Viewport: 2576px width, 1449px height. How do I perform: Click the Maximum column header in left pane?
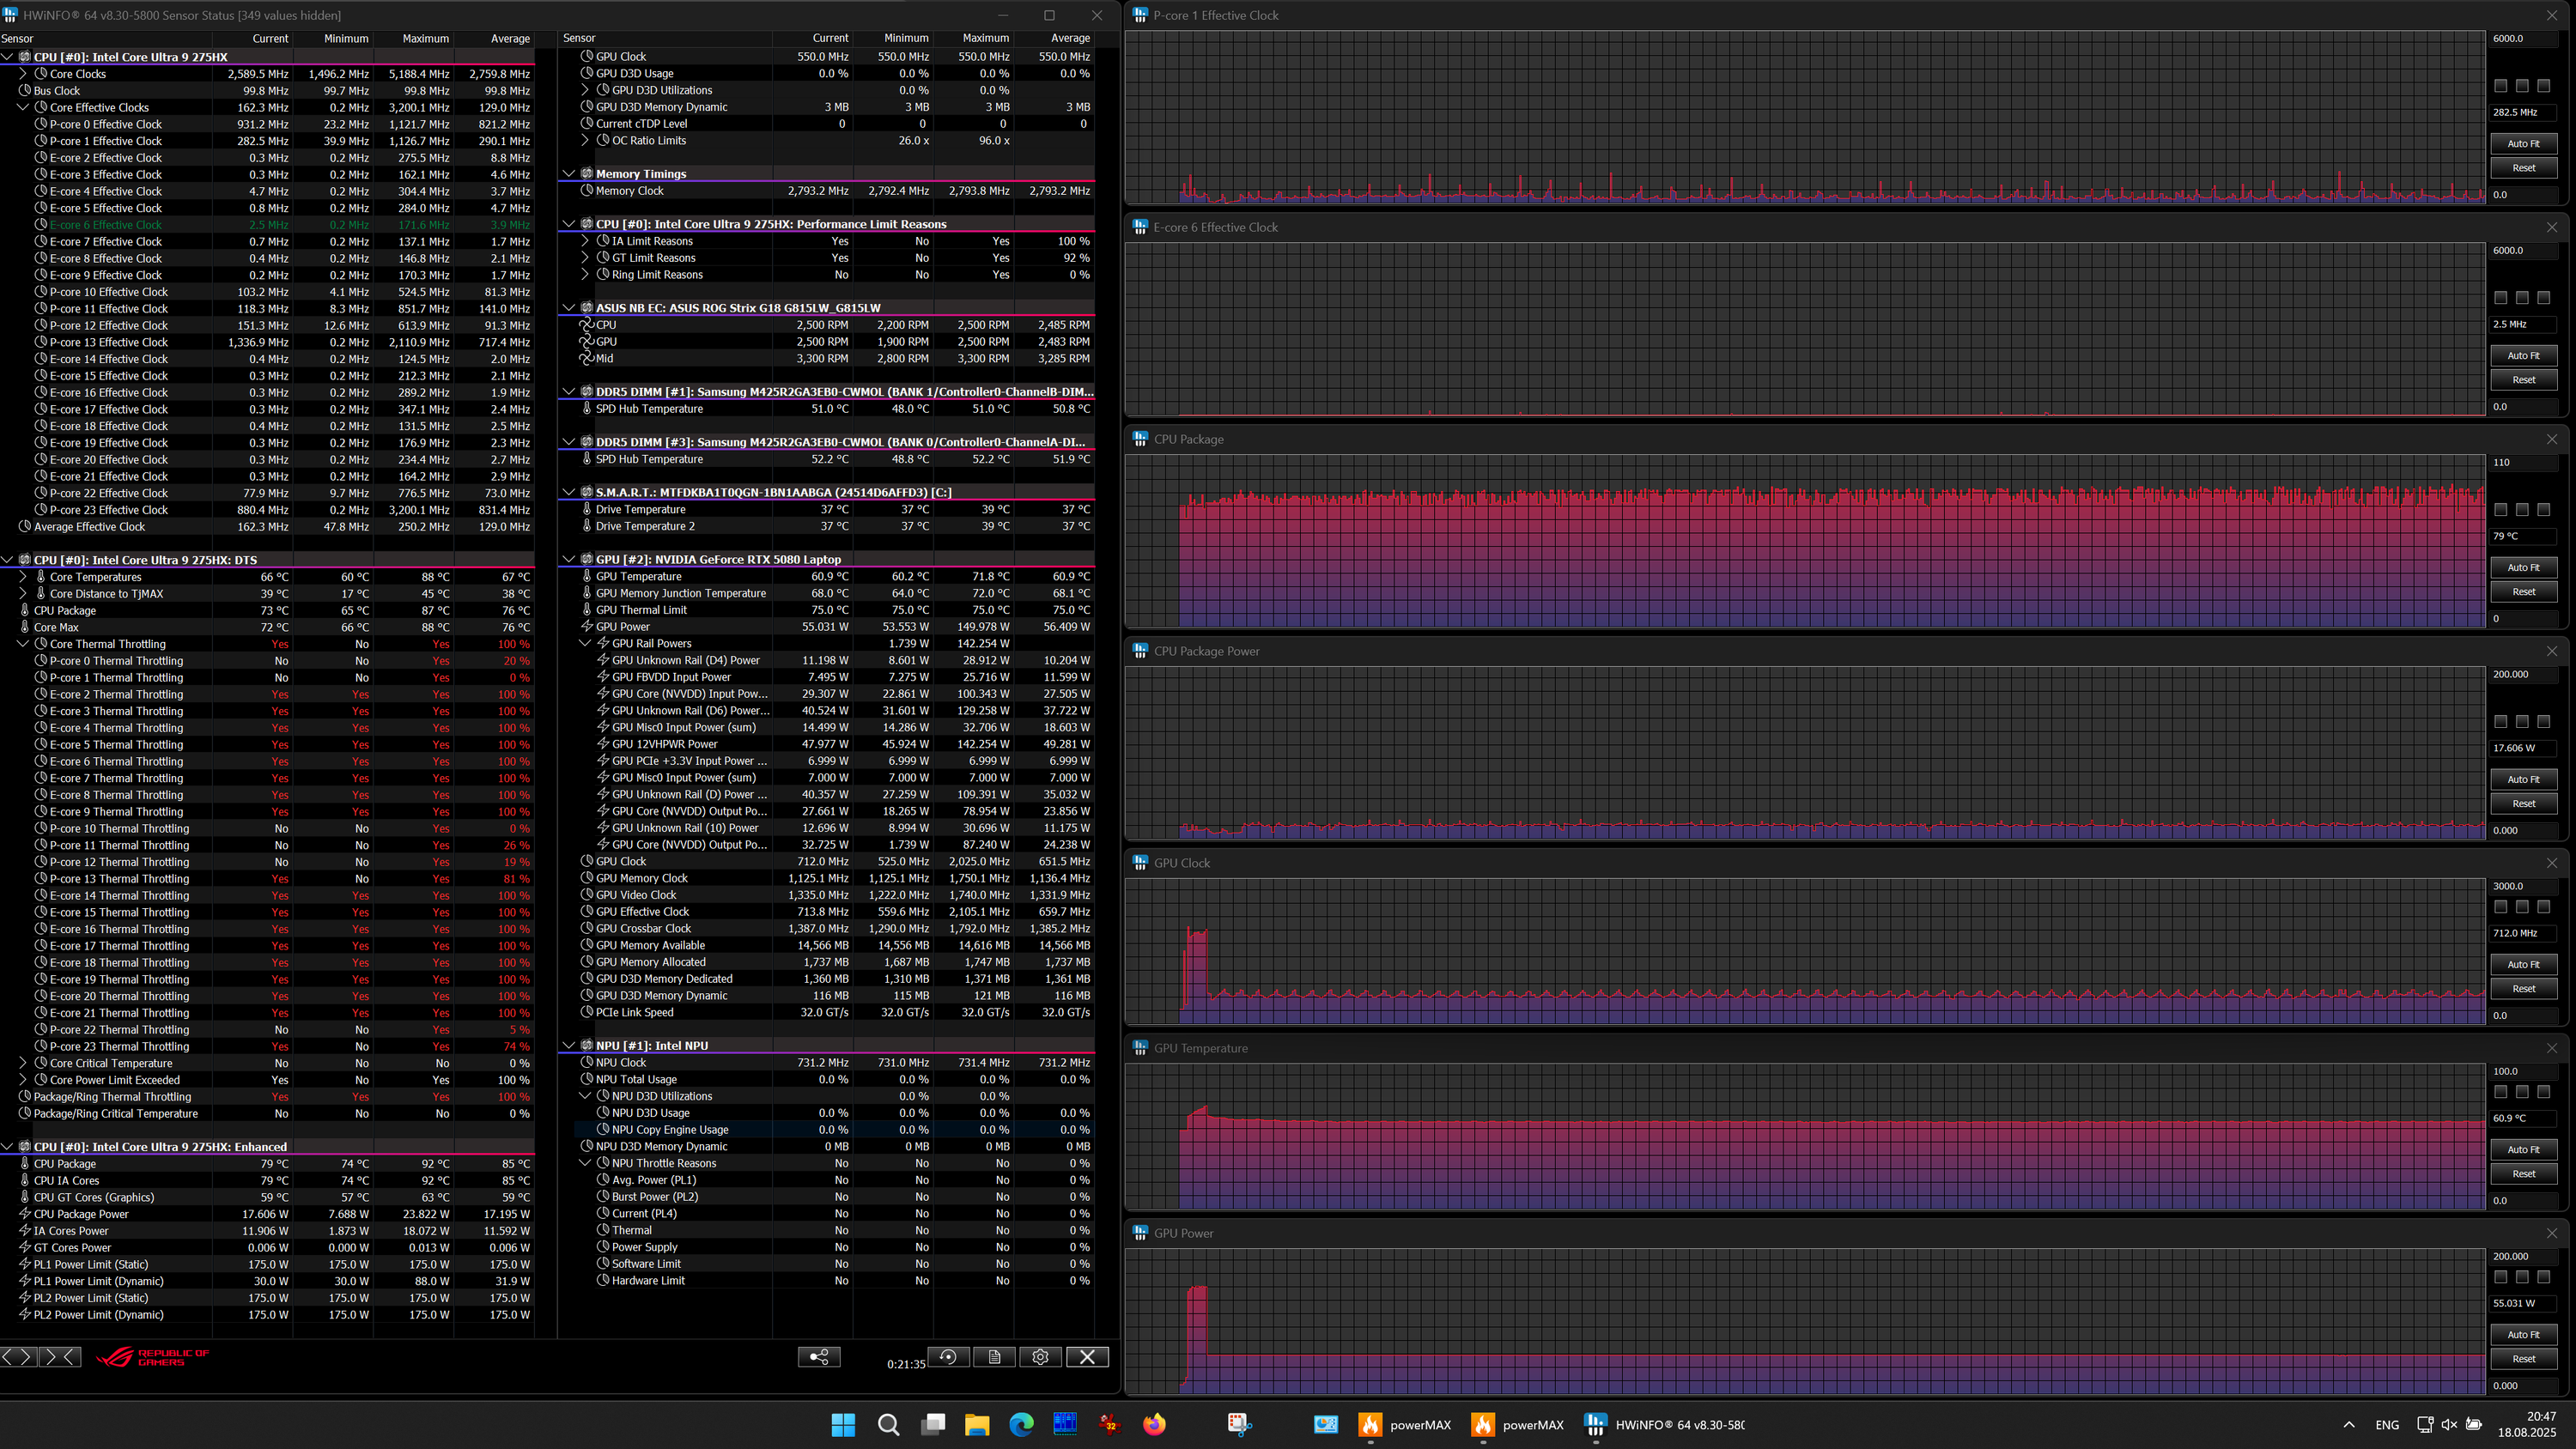pyautogui.click(x=425, y=38)
